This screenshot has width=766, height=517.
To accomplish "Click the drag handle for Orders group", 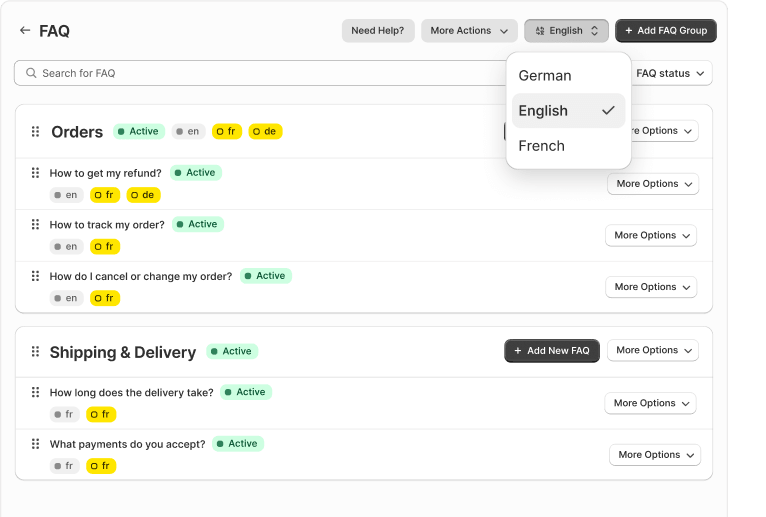I will pyautogui.click(x=35, y=132).
